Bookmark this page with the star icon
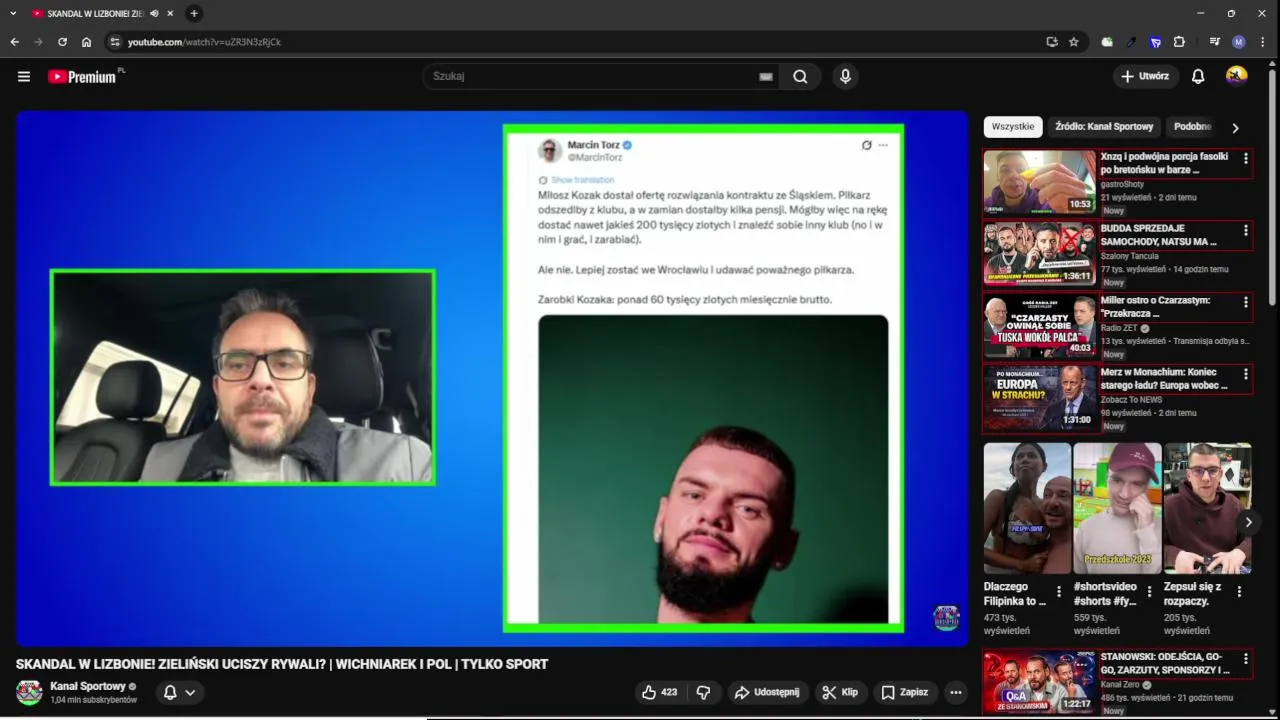The height and width of the screenshot is (720, 1280). pyautogui.click(x=1074, y=42)
